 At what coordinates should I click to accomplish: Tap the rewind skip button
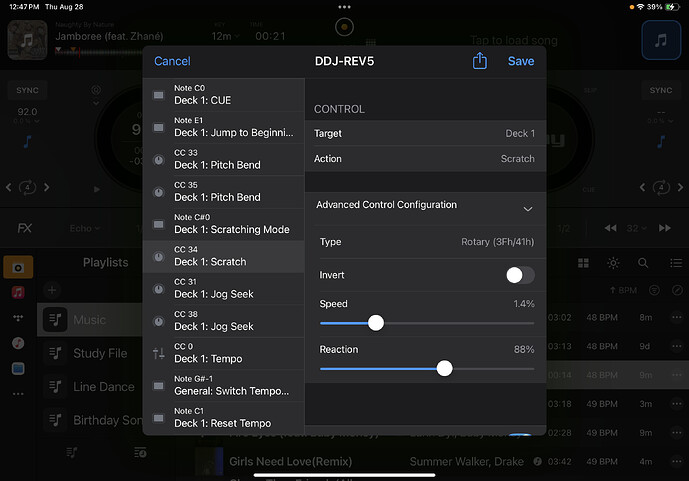pos(610,228)
